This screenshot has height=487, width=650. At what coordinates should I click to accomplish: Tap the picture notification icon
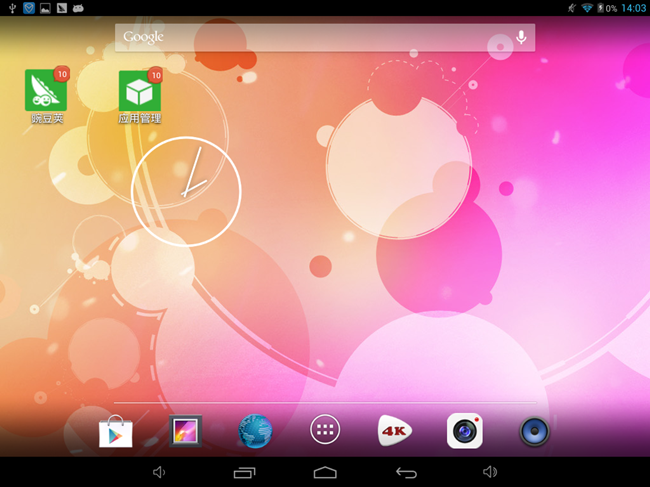[x=45, y=8]
